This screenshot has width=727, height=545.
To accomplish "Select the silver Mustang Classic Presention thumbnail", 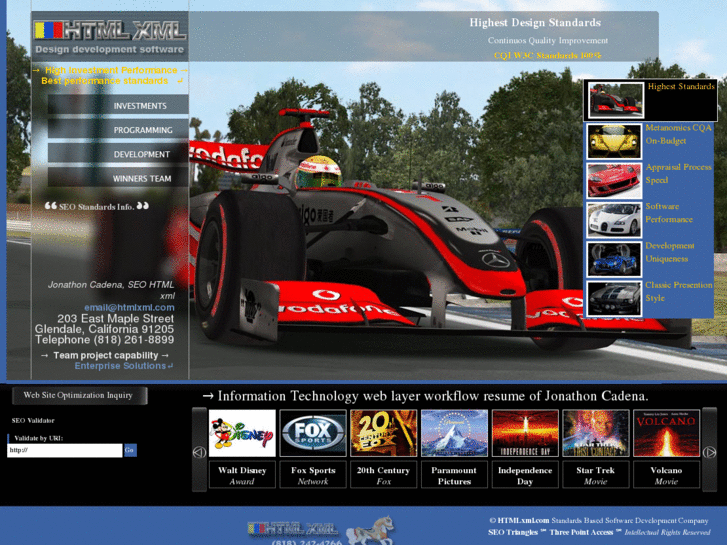I will click(x=614, y=299).
